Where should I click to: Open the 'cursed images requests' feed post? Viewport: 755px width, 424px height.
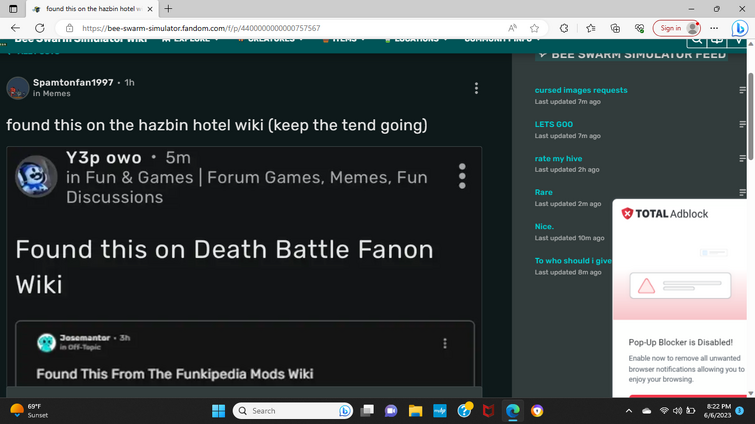(581, 90)
